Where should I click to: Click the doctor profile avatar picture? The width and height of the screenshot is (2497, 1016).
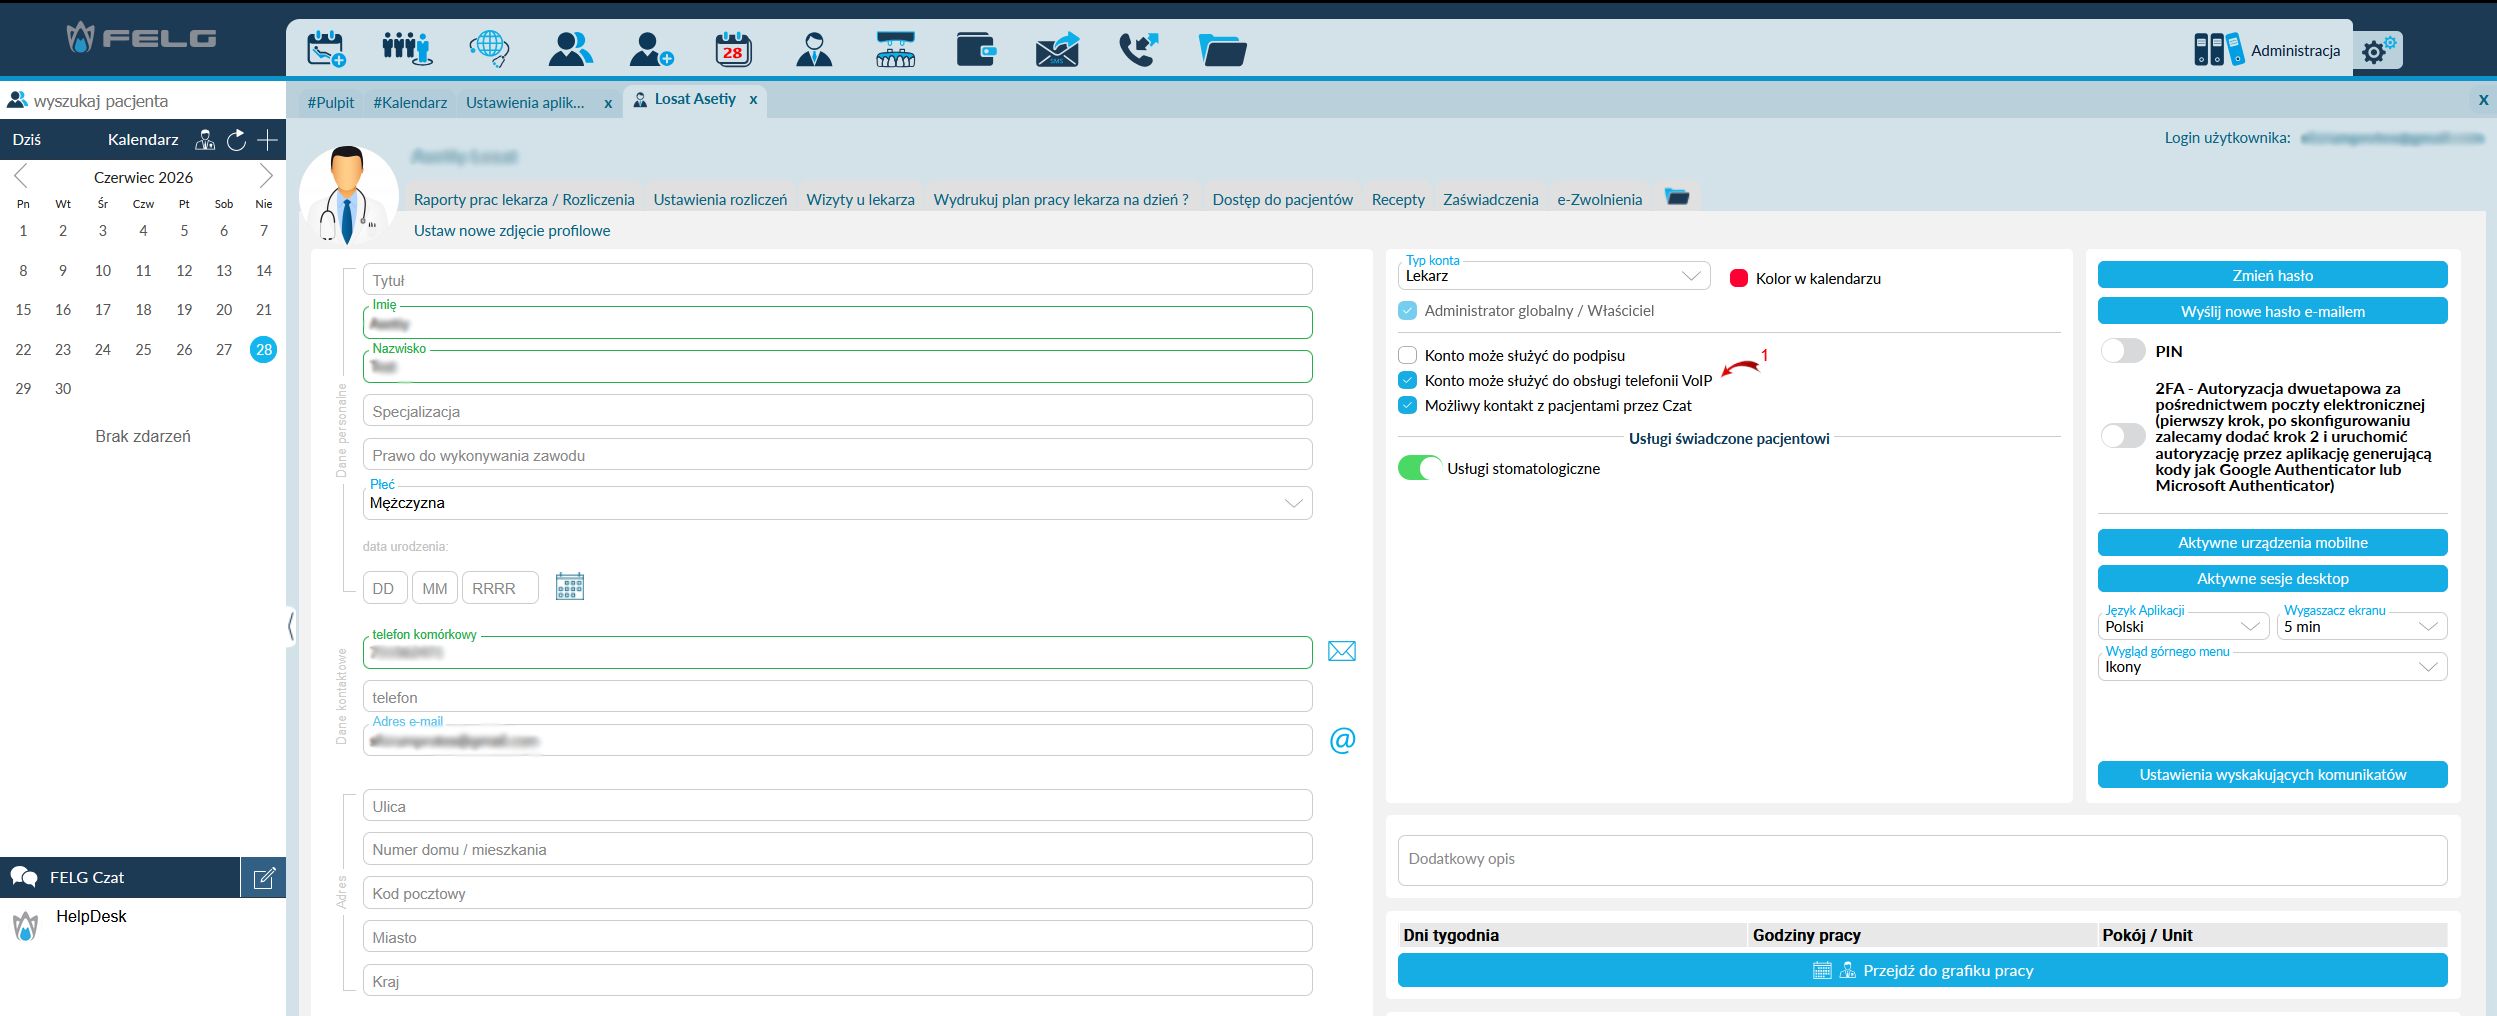coord(348,195)
